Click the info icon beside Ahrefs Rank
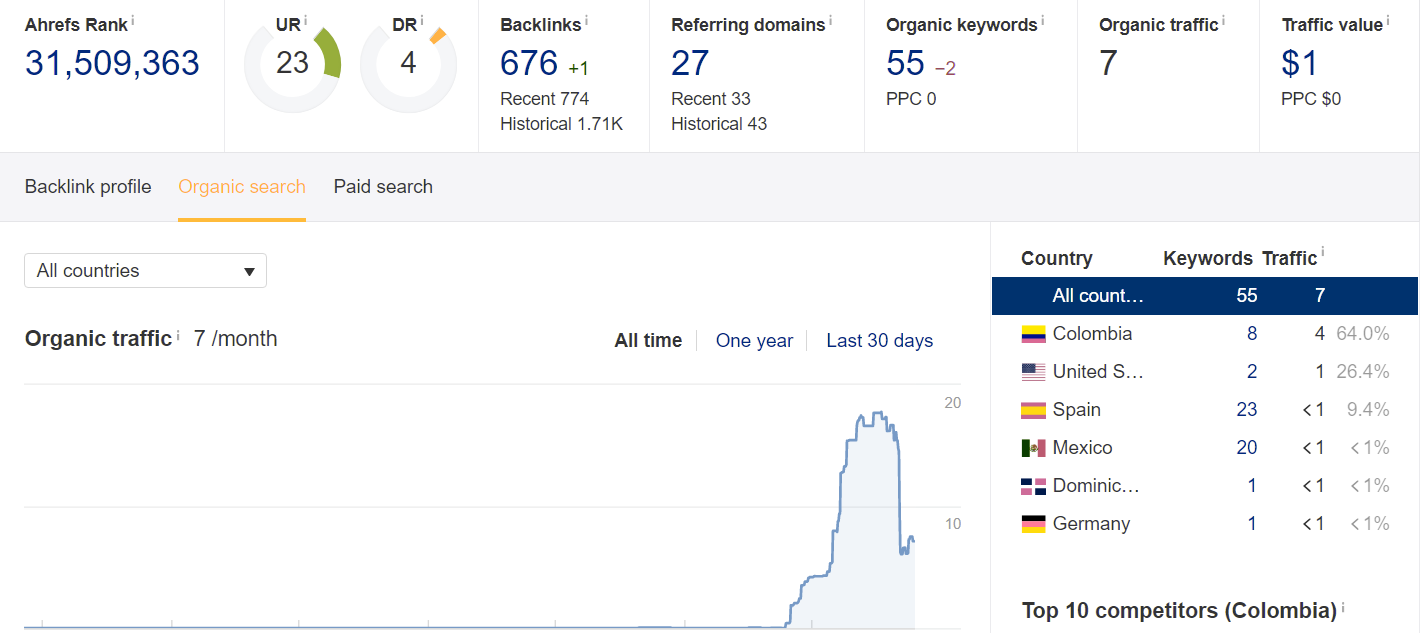The image size is (1422, 633). click(x=133, y=20)
